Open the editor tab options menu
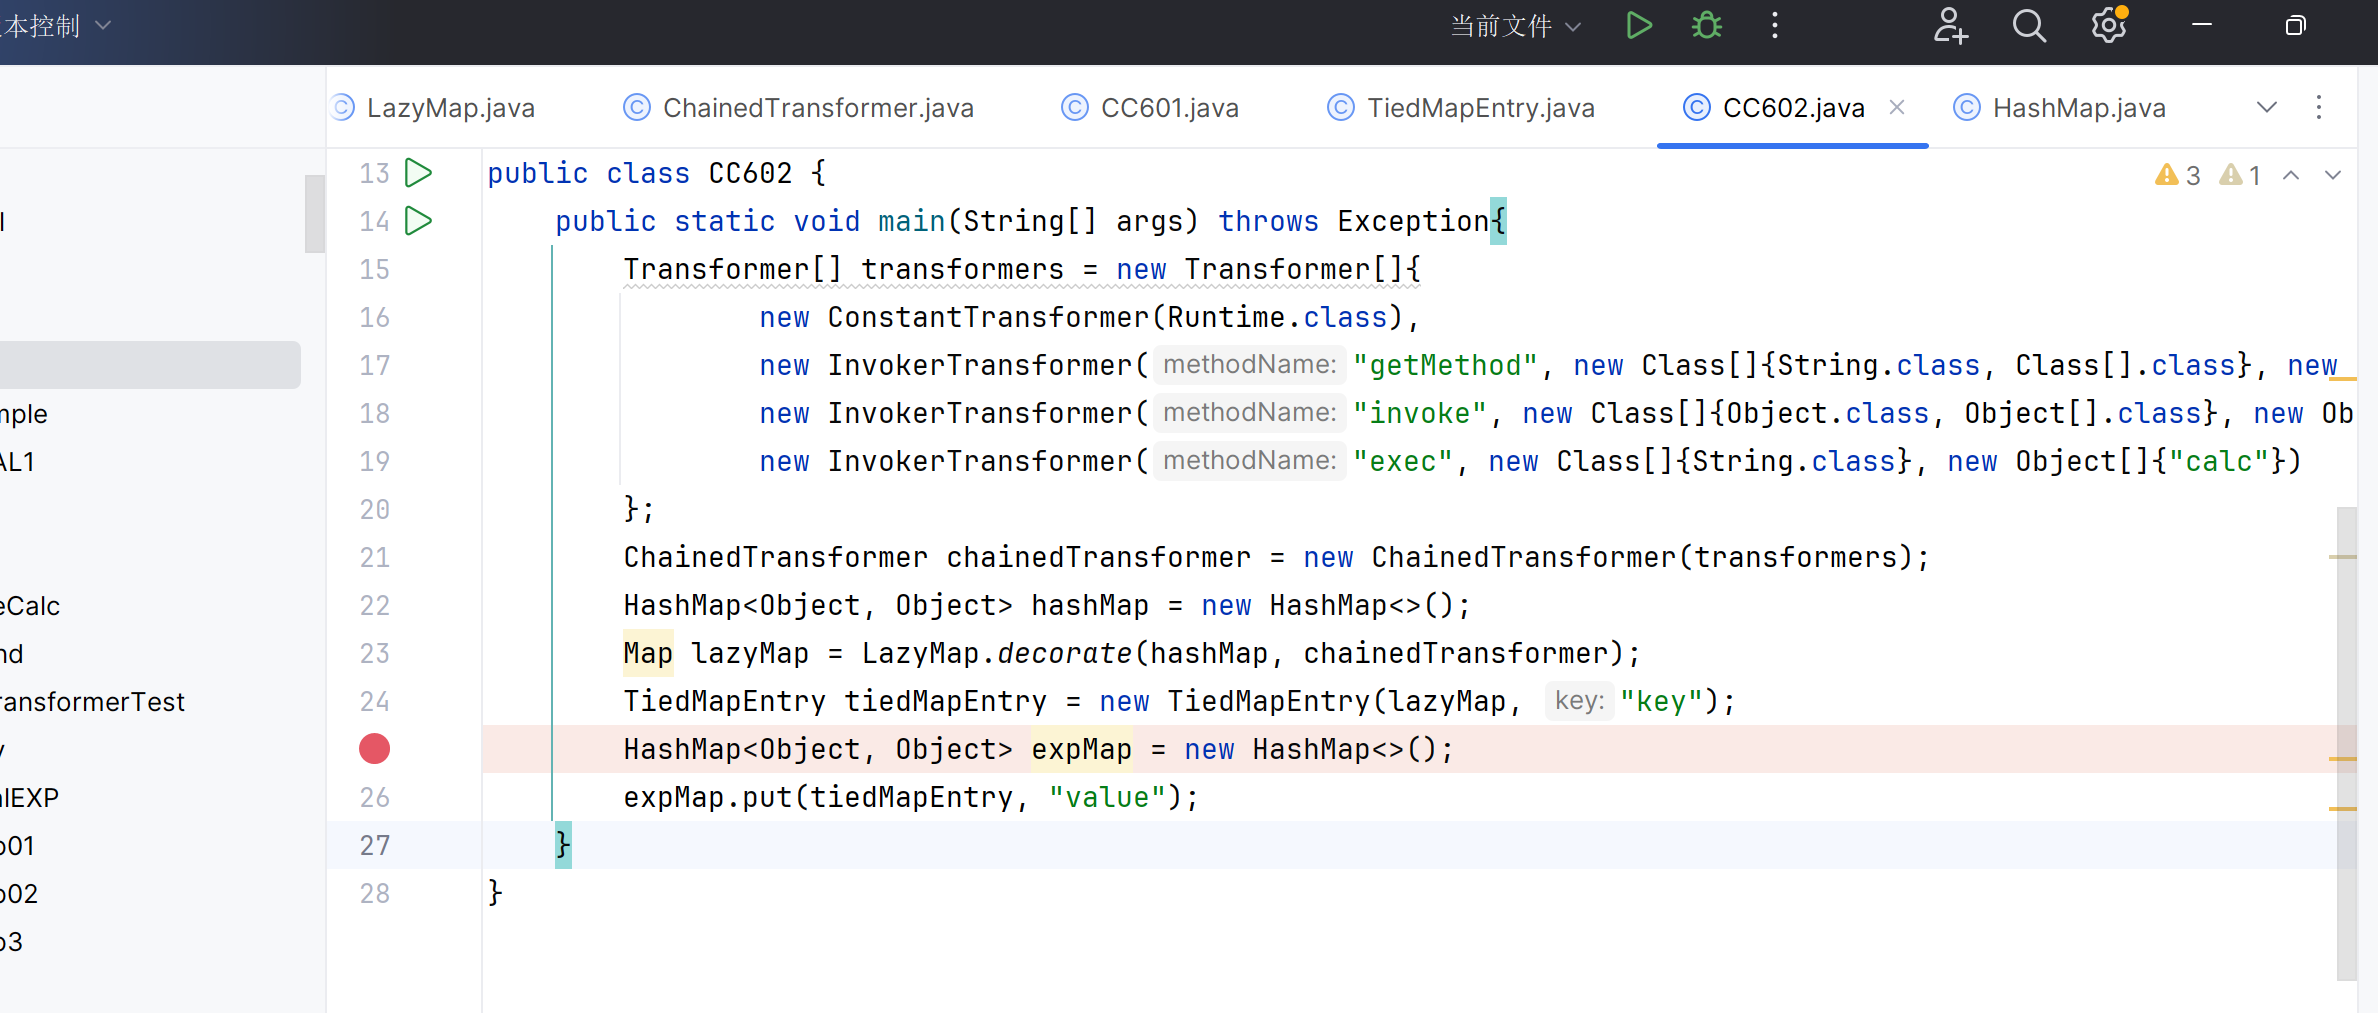Image resolution: width=2378 pixels, height=1013 pixels. tap(2319, 107)
